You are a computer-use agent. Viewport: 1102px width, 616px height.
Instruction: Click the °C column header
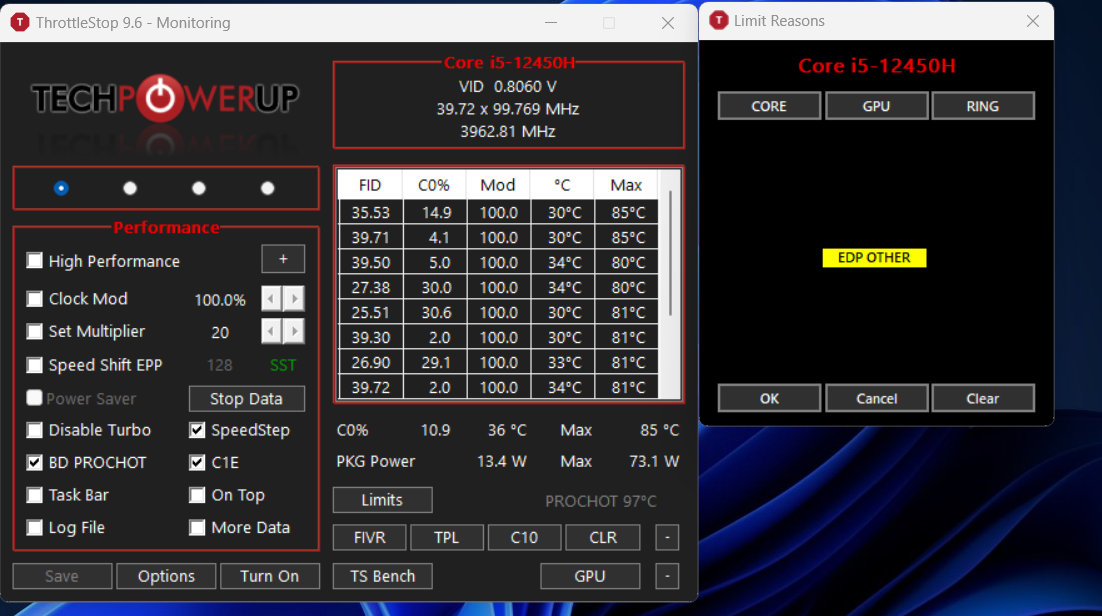pyautogui.click(x=562, y=185)
